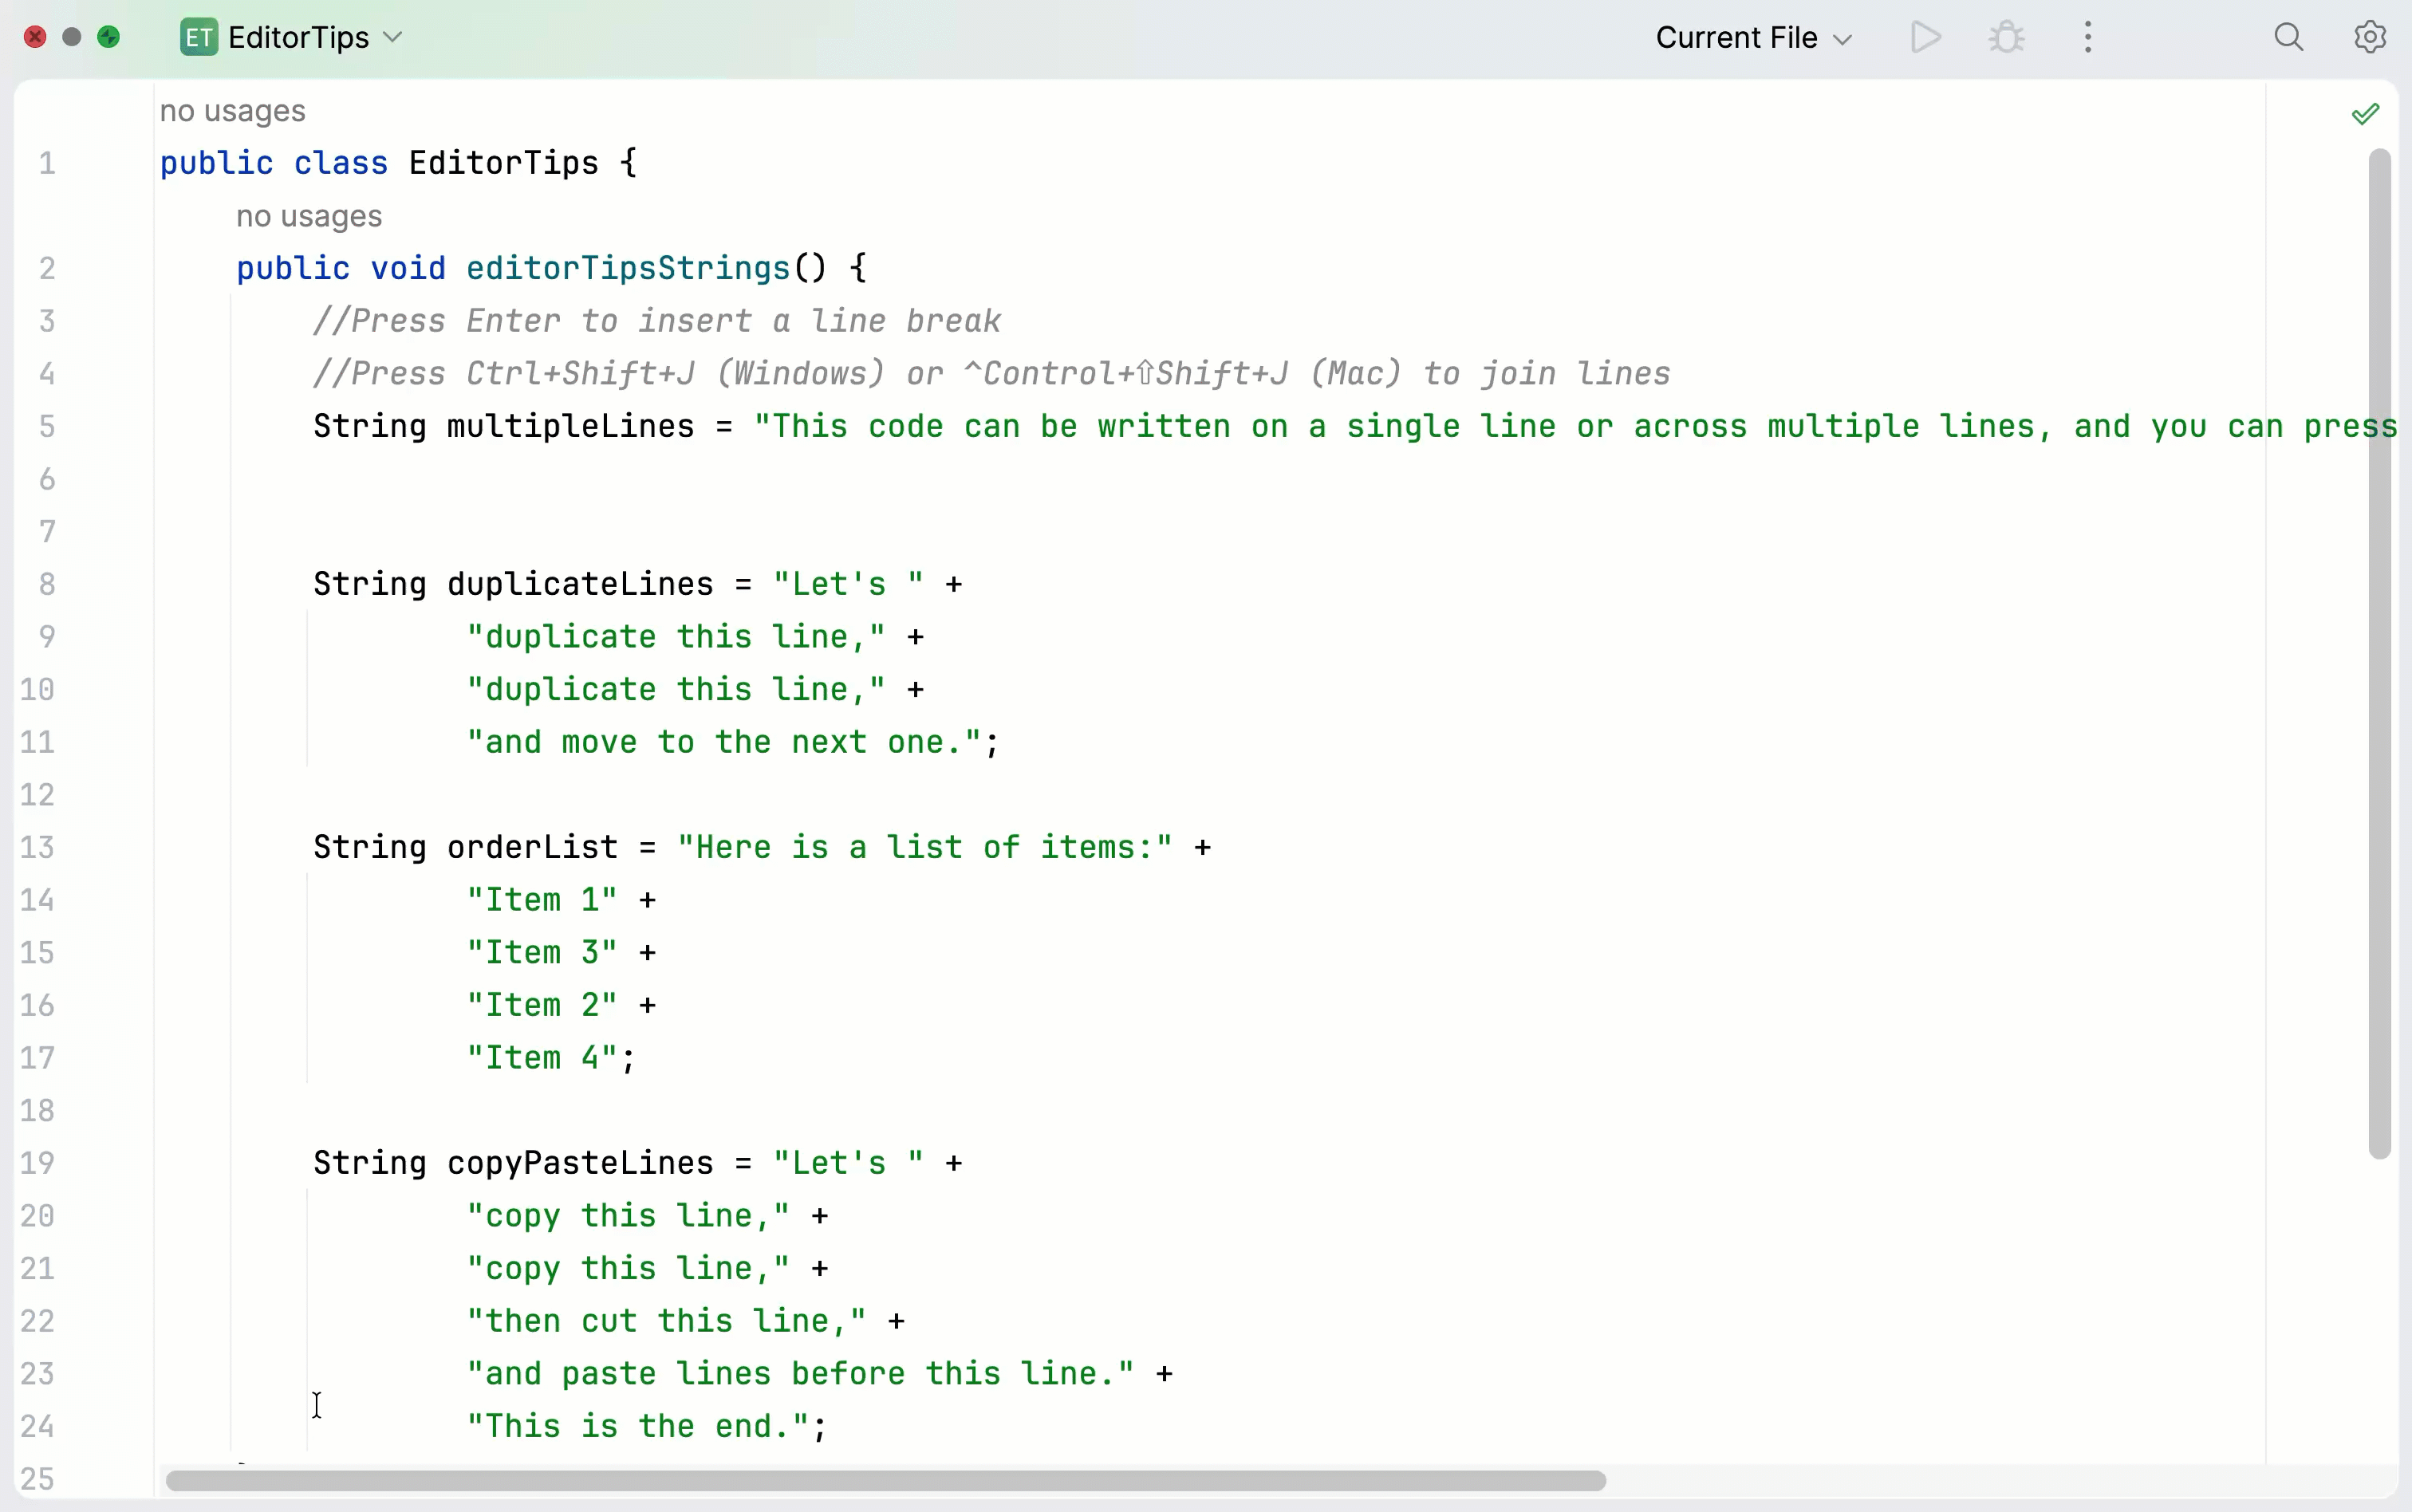2412x1512 pixels.
Task: Click "duplicate this line," on line 10
Action: [x=676, y=690]
